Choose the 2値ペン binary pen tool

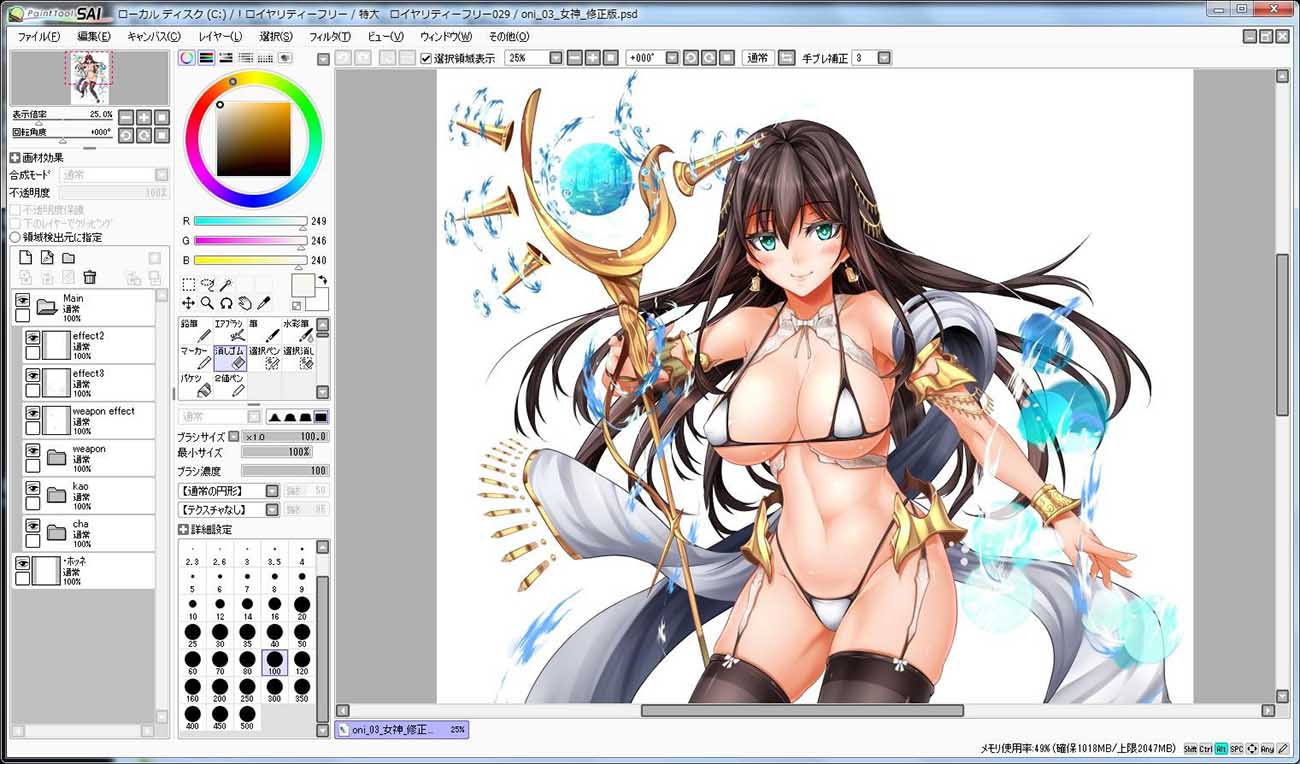(x=230, y=385)
